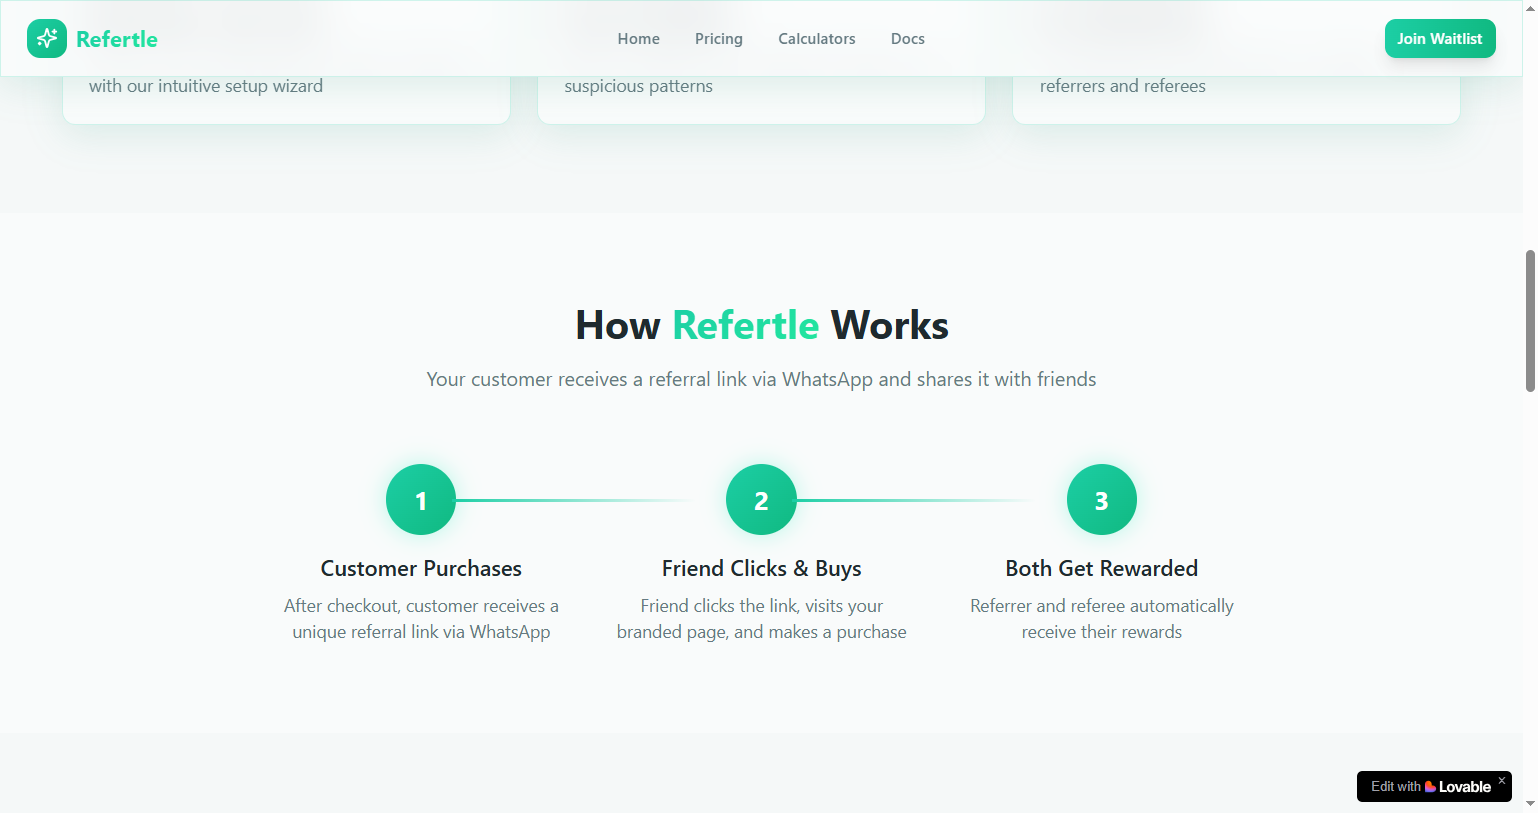The image size is (1538, 813).
Task: Click the 'How Refertle Works' heading text
Action: tap(761, 325)
